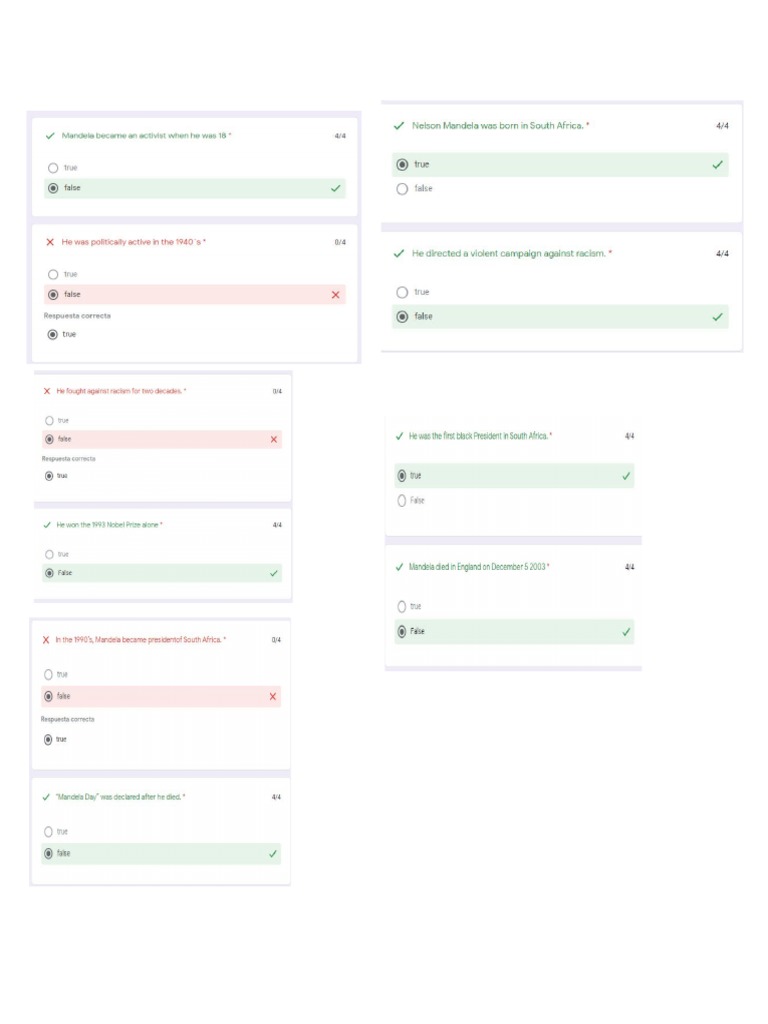Screen dimensions: 768x1024
Task: Select 'False' for 'first black President in South Africa'
Action: coord(402,501)
